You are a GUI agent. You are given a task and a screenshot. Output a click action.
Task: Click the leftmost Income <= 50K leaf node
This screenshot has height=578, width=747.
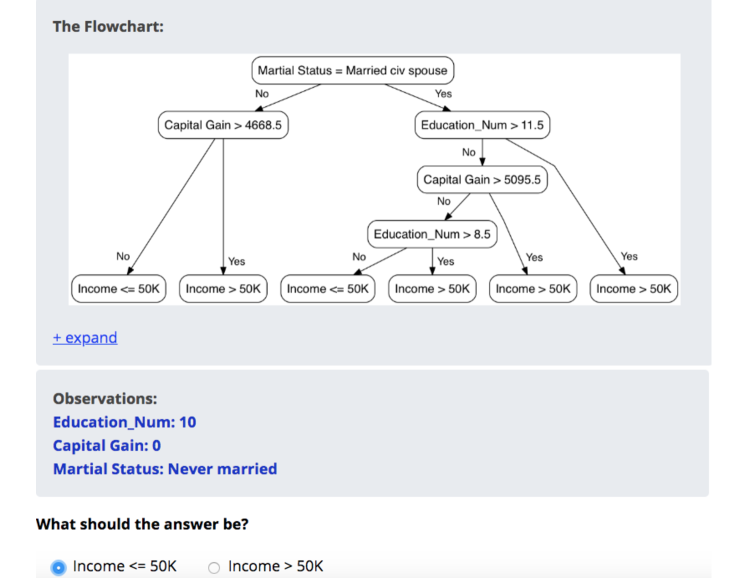coord(118,289)
